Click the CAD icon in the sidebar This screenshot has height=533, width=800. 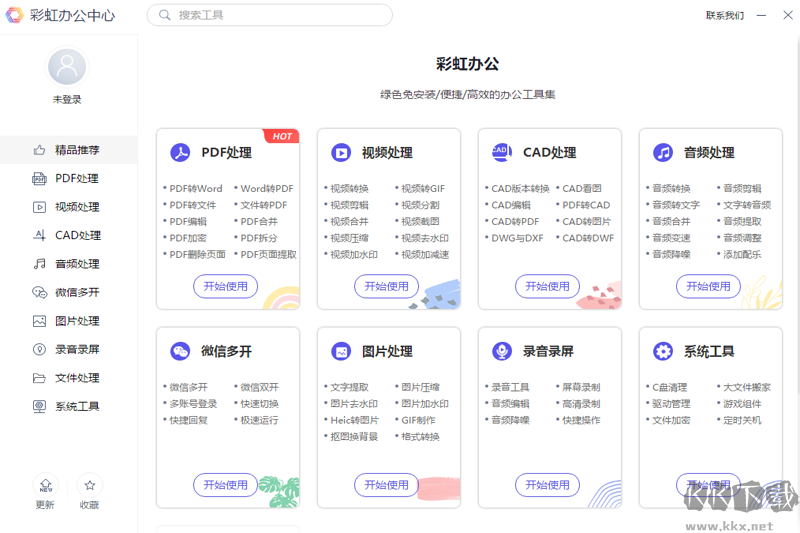(39, 235)
